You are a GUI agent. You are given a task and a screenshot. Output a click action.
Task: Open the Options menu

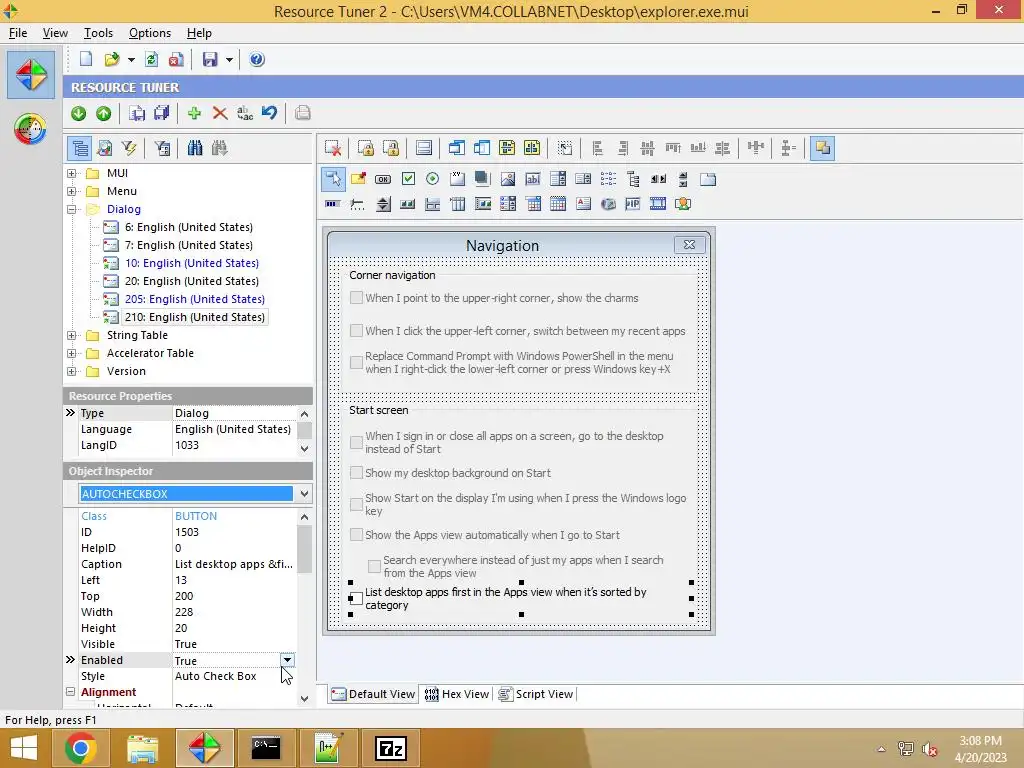(150, 33)
